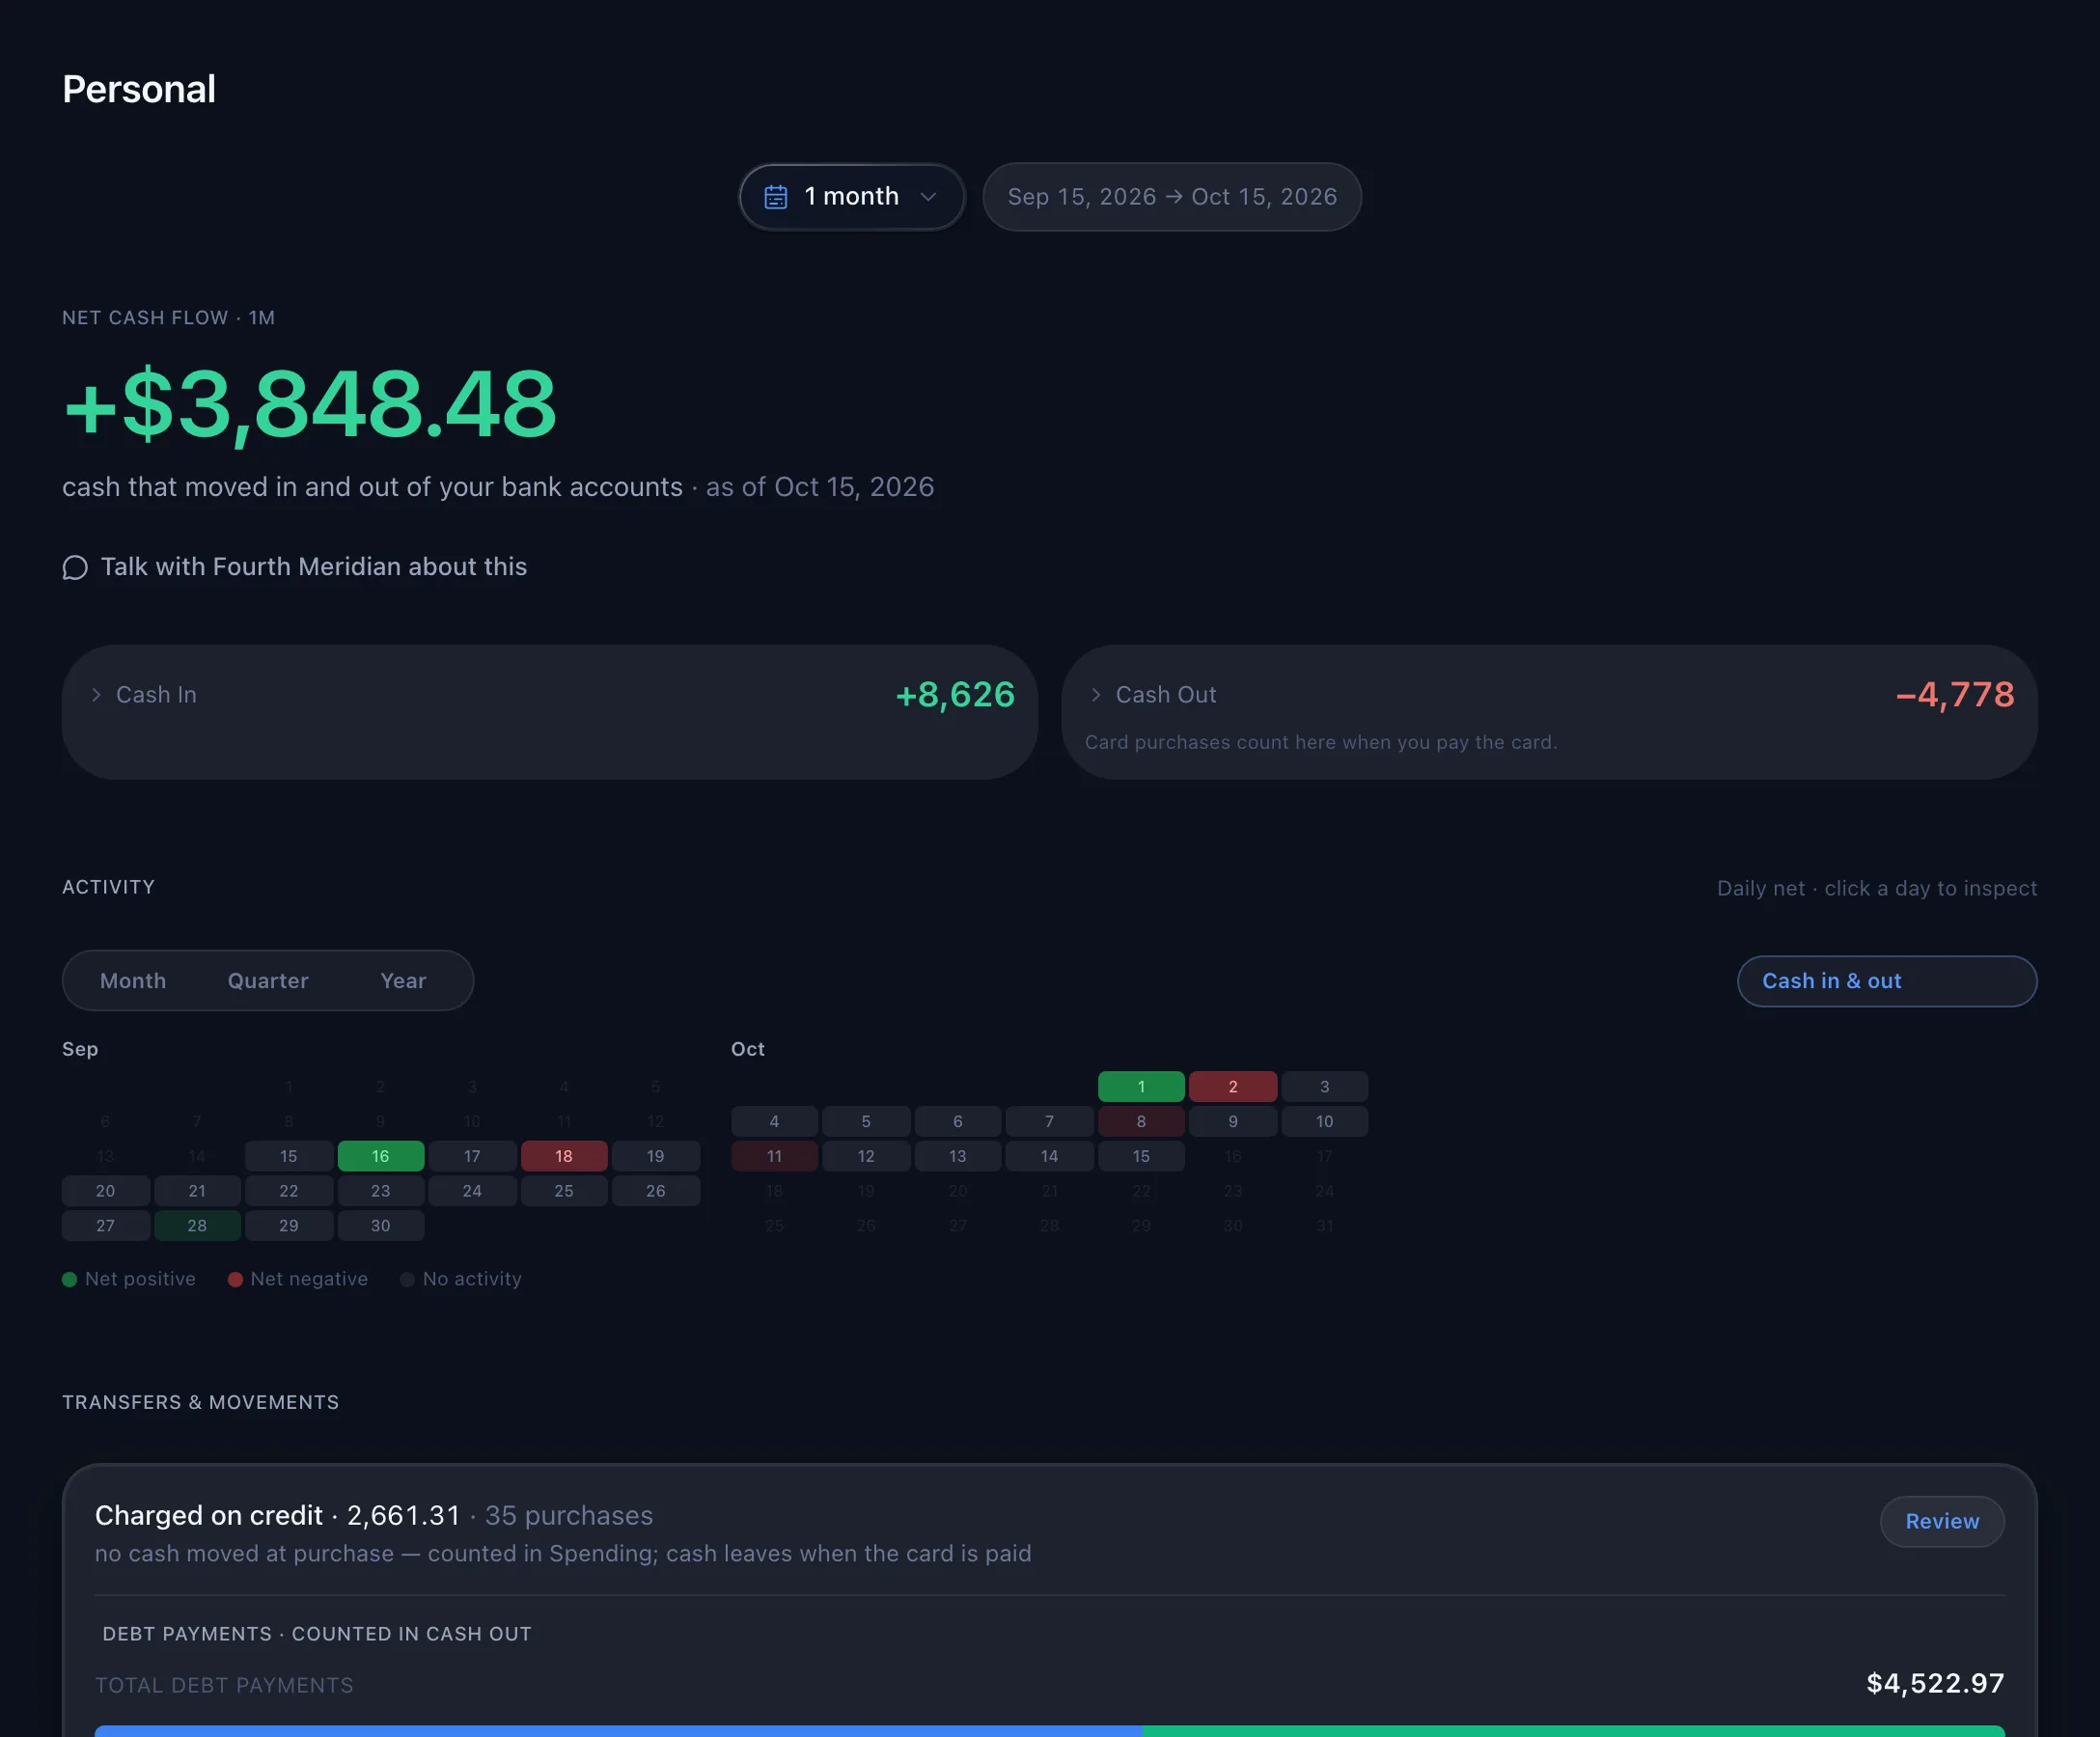Open the 1 month period dropdown
The height and width of the screenshot is (1737, 2100).
tap(852, 197)
